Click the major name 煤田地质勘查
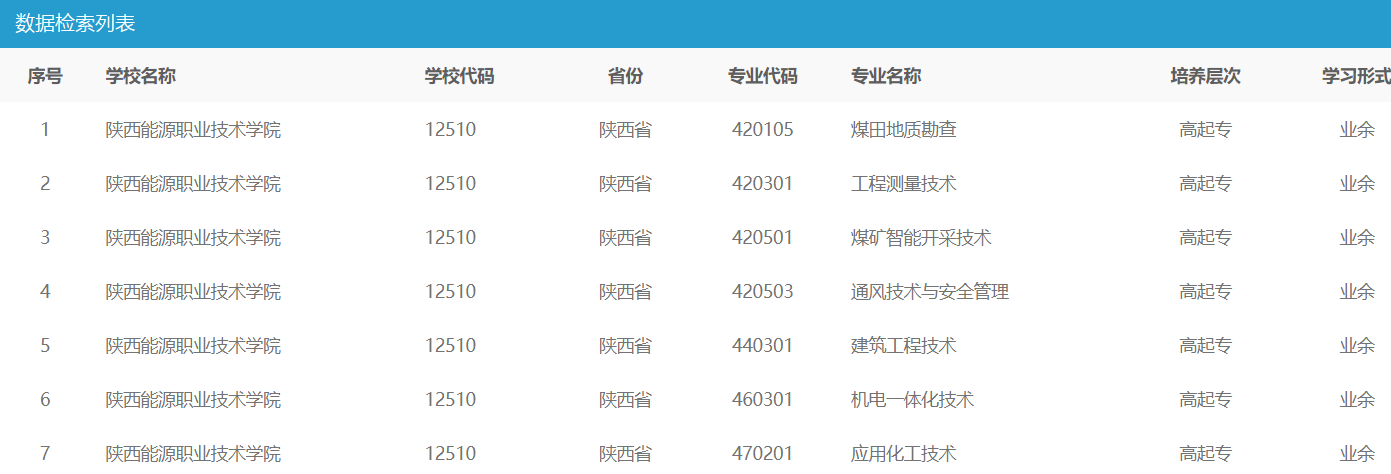Viewport: 1391px width, 474px height. click(904, 130)
